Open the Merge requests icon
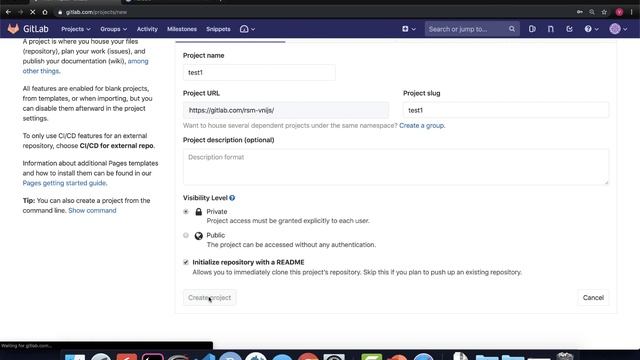640x360 pixels. click(551, 29)
